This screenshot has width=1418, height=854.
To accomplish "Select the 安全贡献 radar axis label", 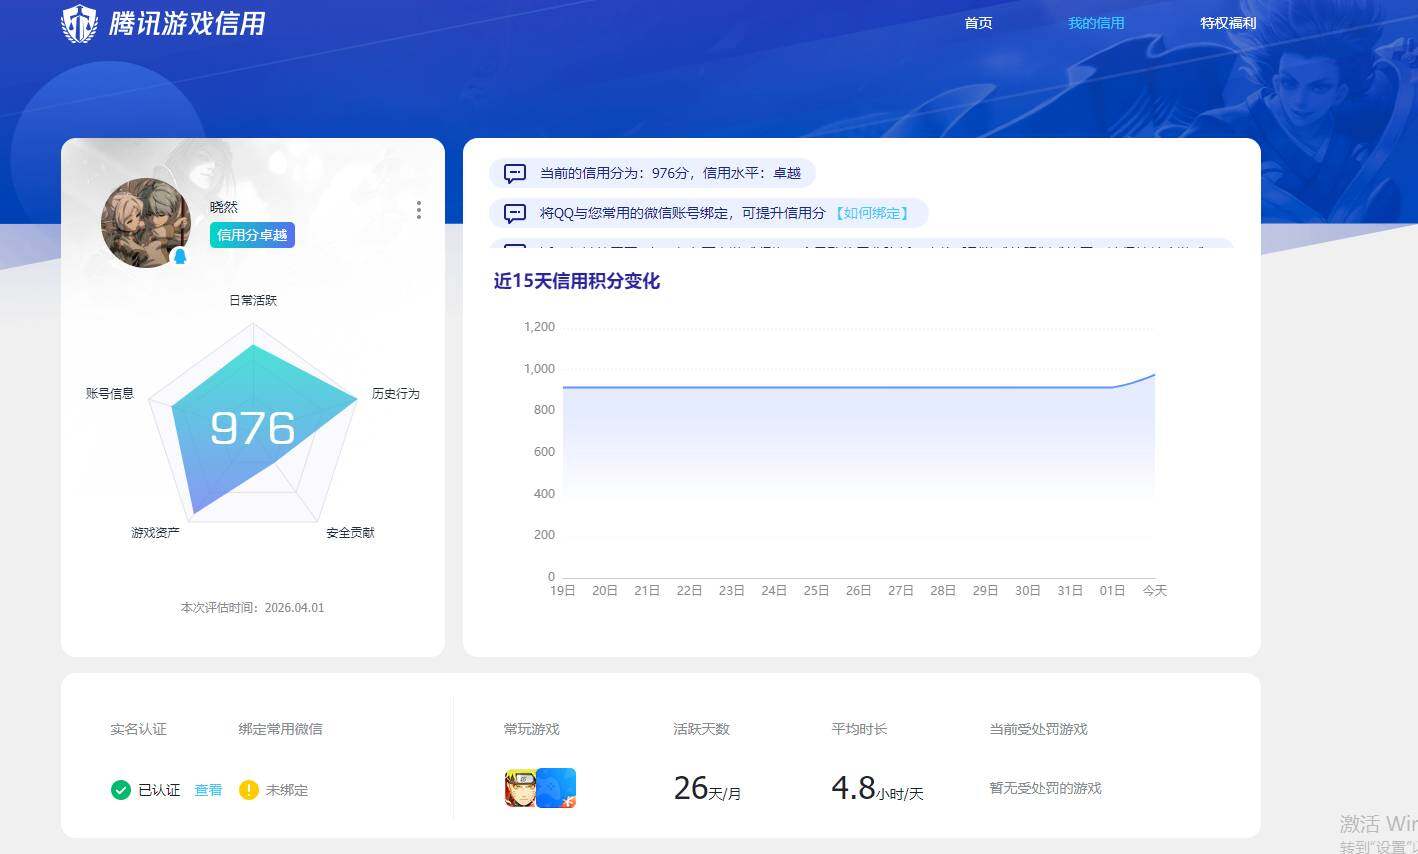I will [x=350, y=533].
